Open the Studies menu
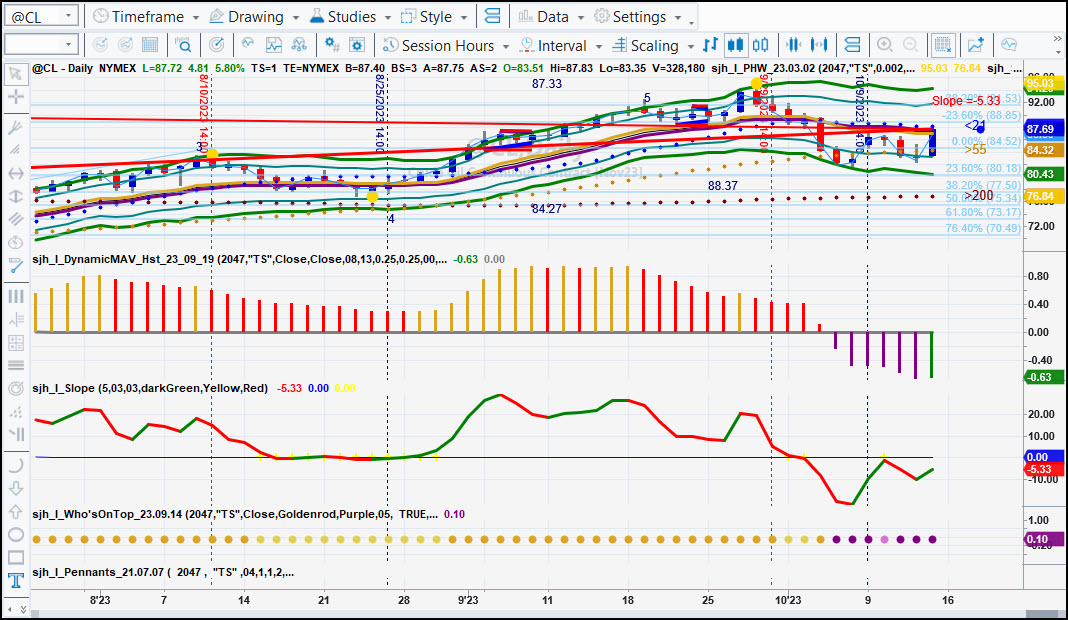This screenshot has width=1068, height=620. click(x=343, y=16)
